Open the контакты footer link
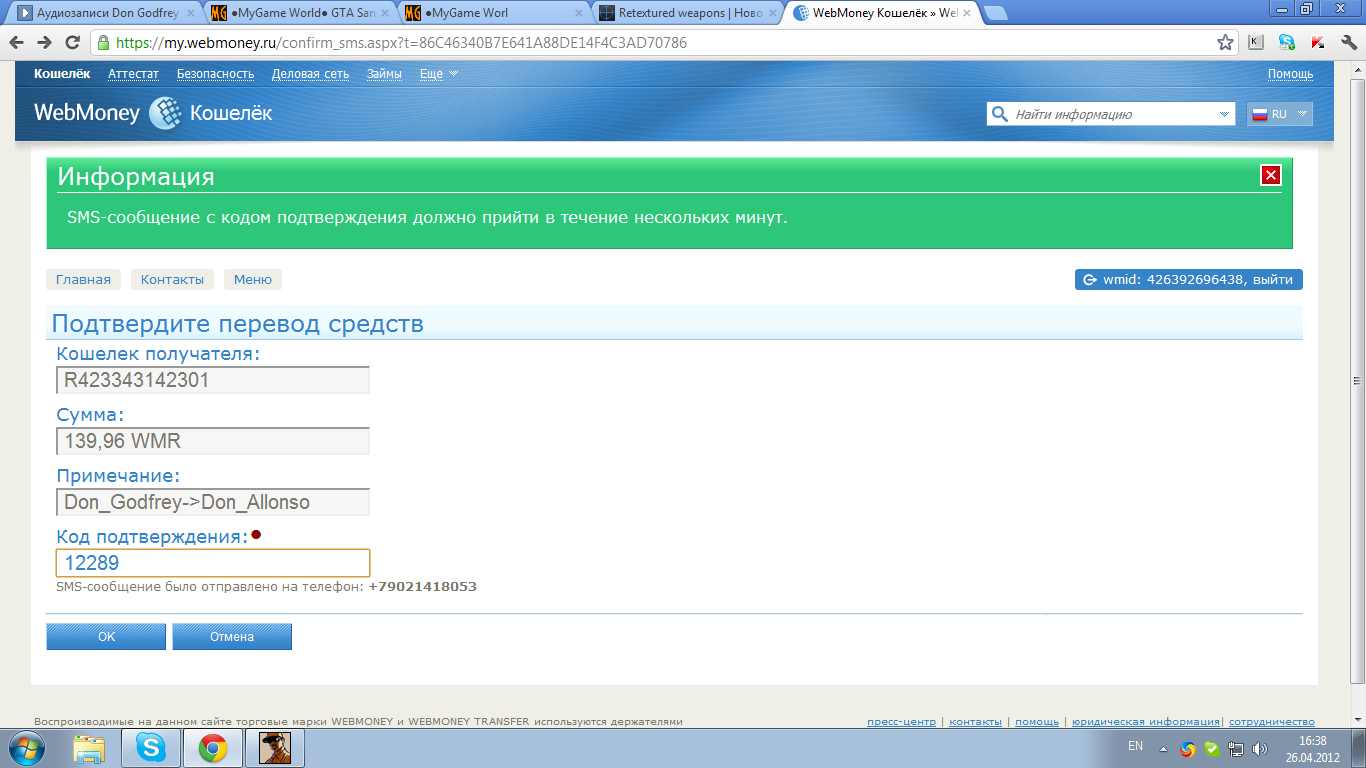This screenshot has width=1366, height=768. pos(975,721)
